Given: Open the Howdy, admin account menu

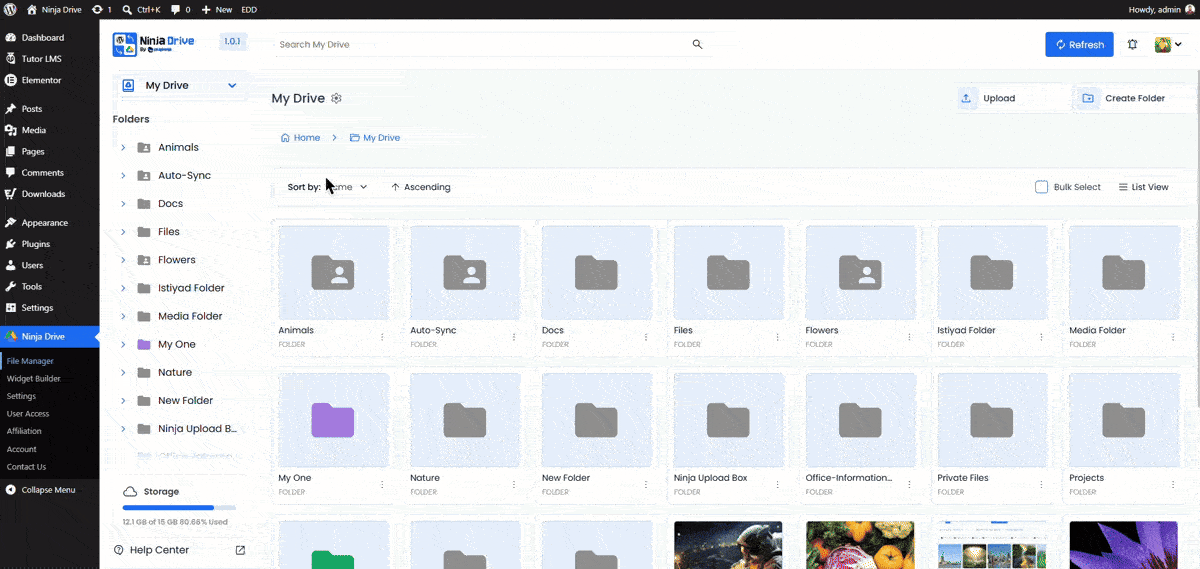Looking at the screenshot, I should click(1162, 9).
